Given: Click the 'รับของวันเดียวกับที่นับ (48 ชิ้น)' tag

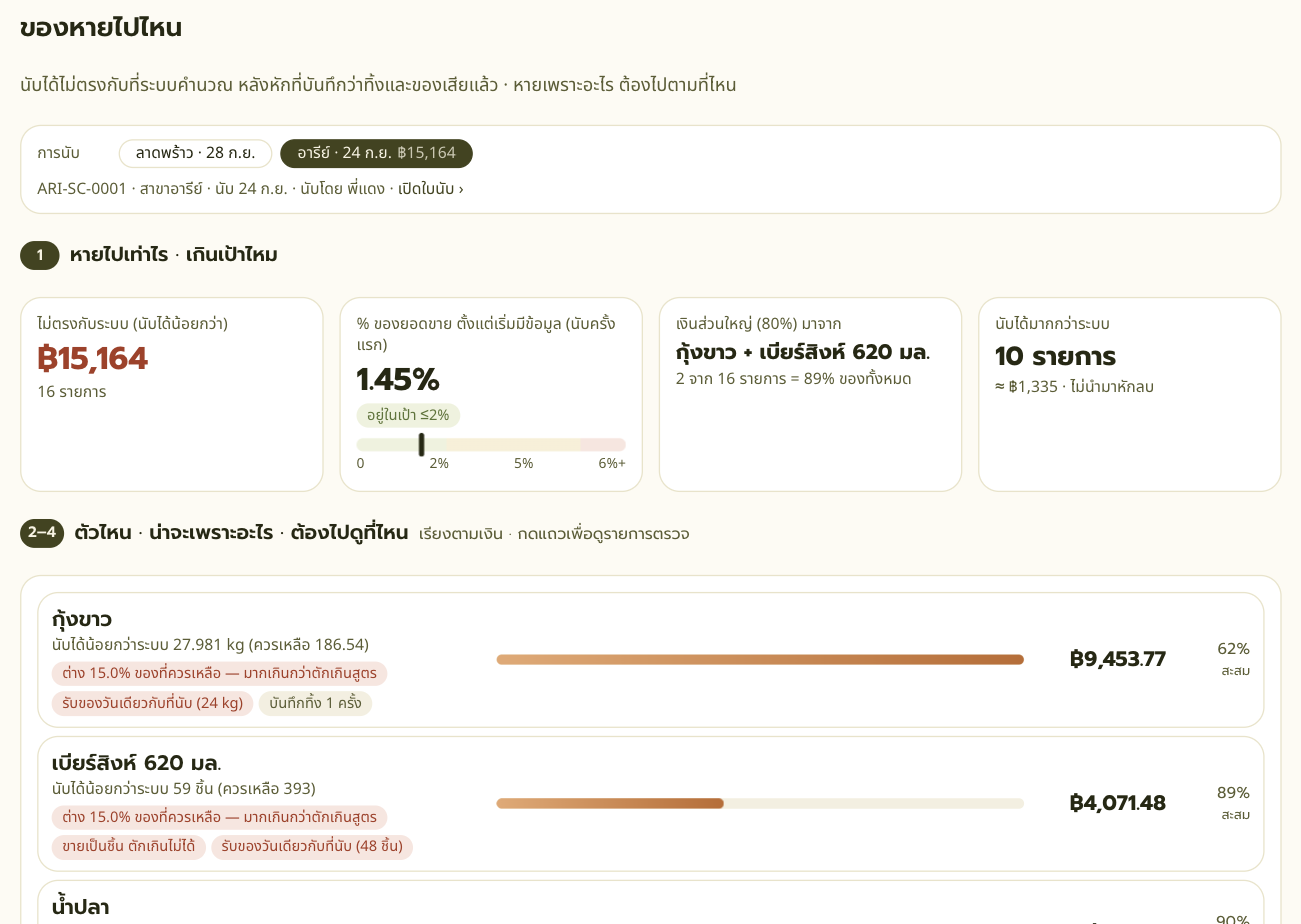Looking at the screenshot, I should 312,847.
